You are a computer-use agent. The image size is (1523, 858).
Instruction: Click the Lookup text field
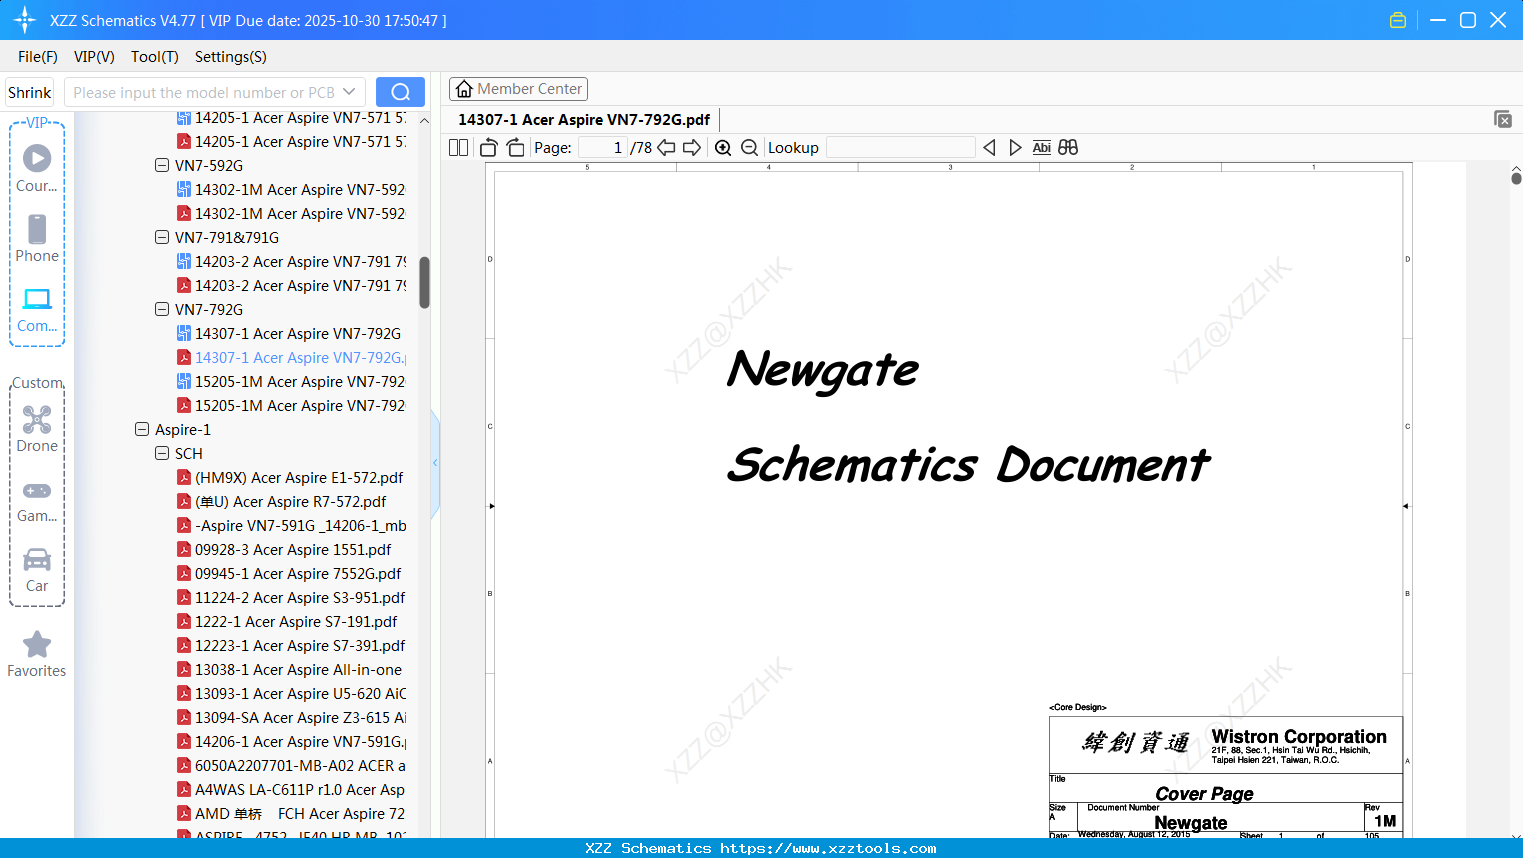click(901, 148)
